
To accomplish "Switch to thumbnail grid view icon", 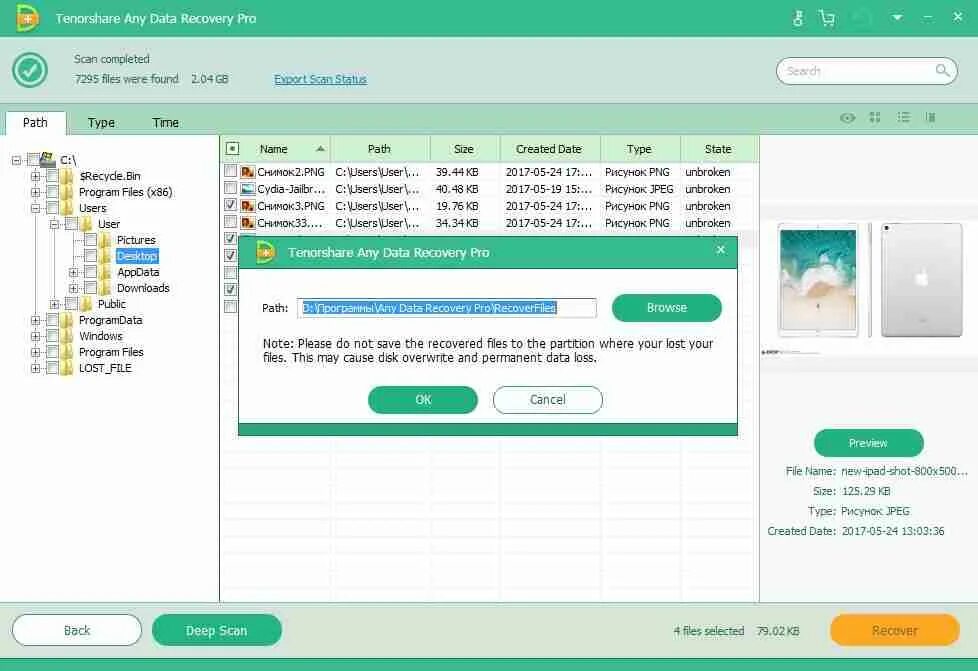I will (875, 117).
